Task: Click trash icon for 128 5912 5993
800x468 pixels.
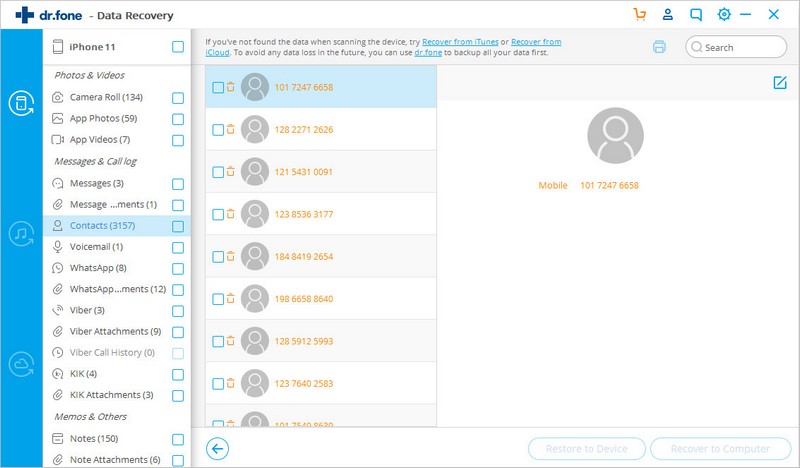Action: [231, 341]
